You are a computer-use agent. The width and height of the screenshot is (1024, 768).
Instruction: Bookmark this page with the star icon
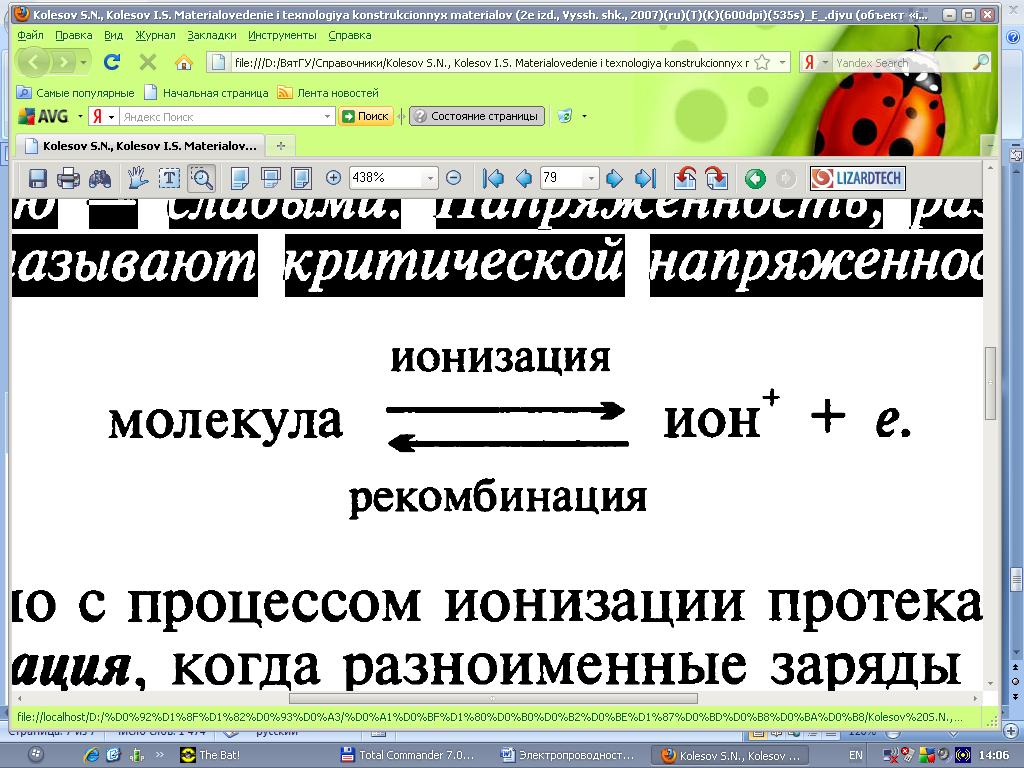pos(761,63)
